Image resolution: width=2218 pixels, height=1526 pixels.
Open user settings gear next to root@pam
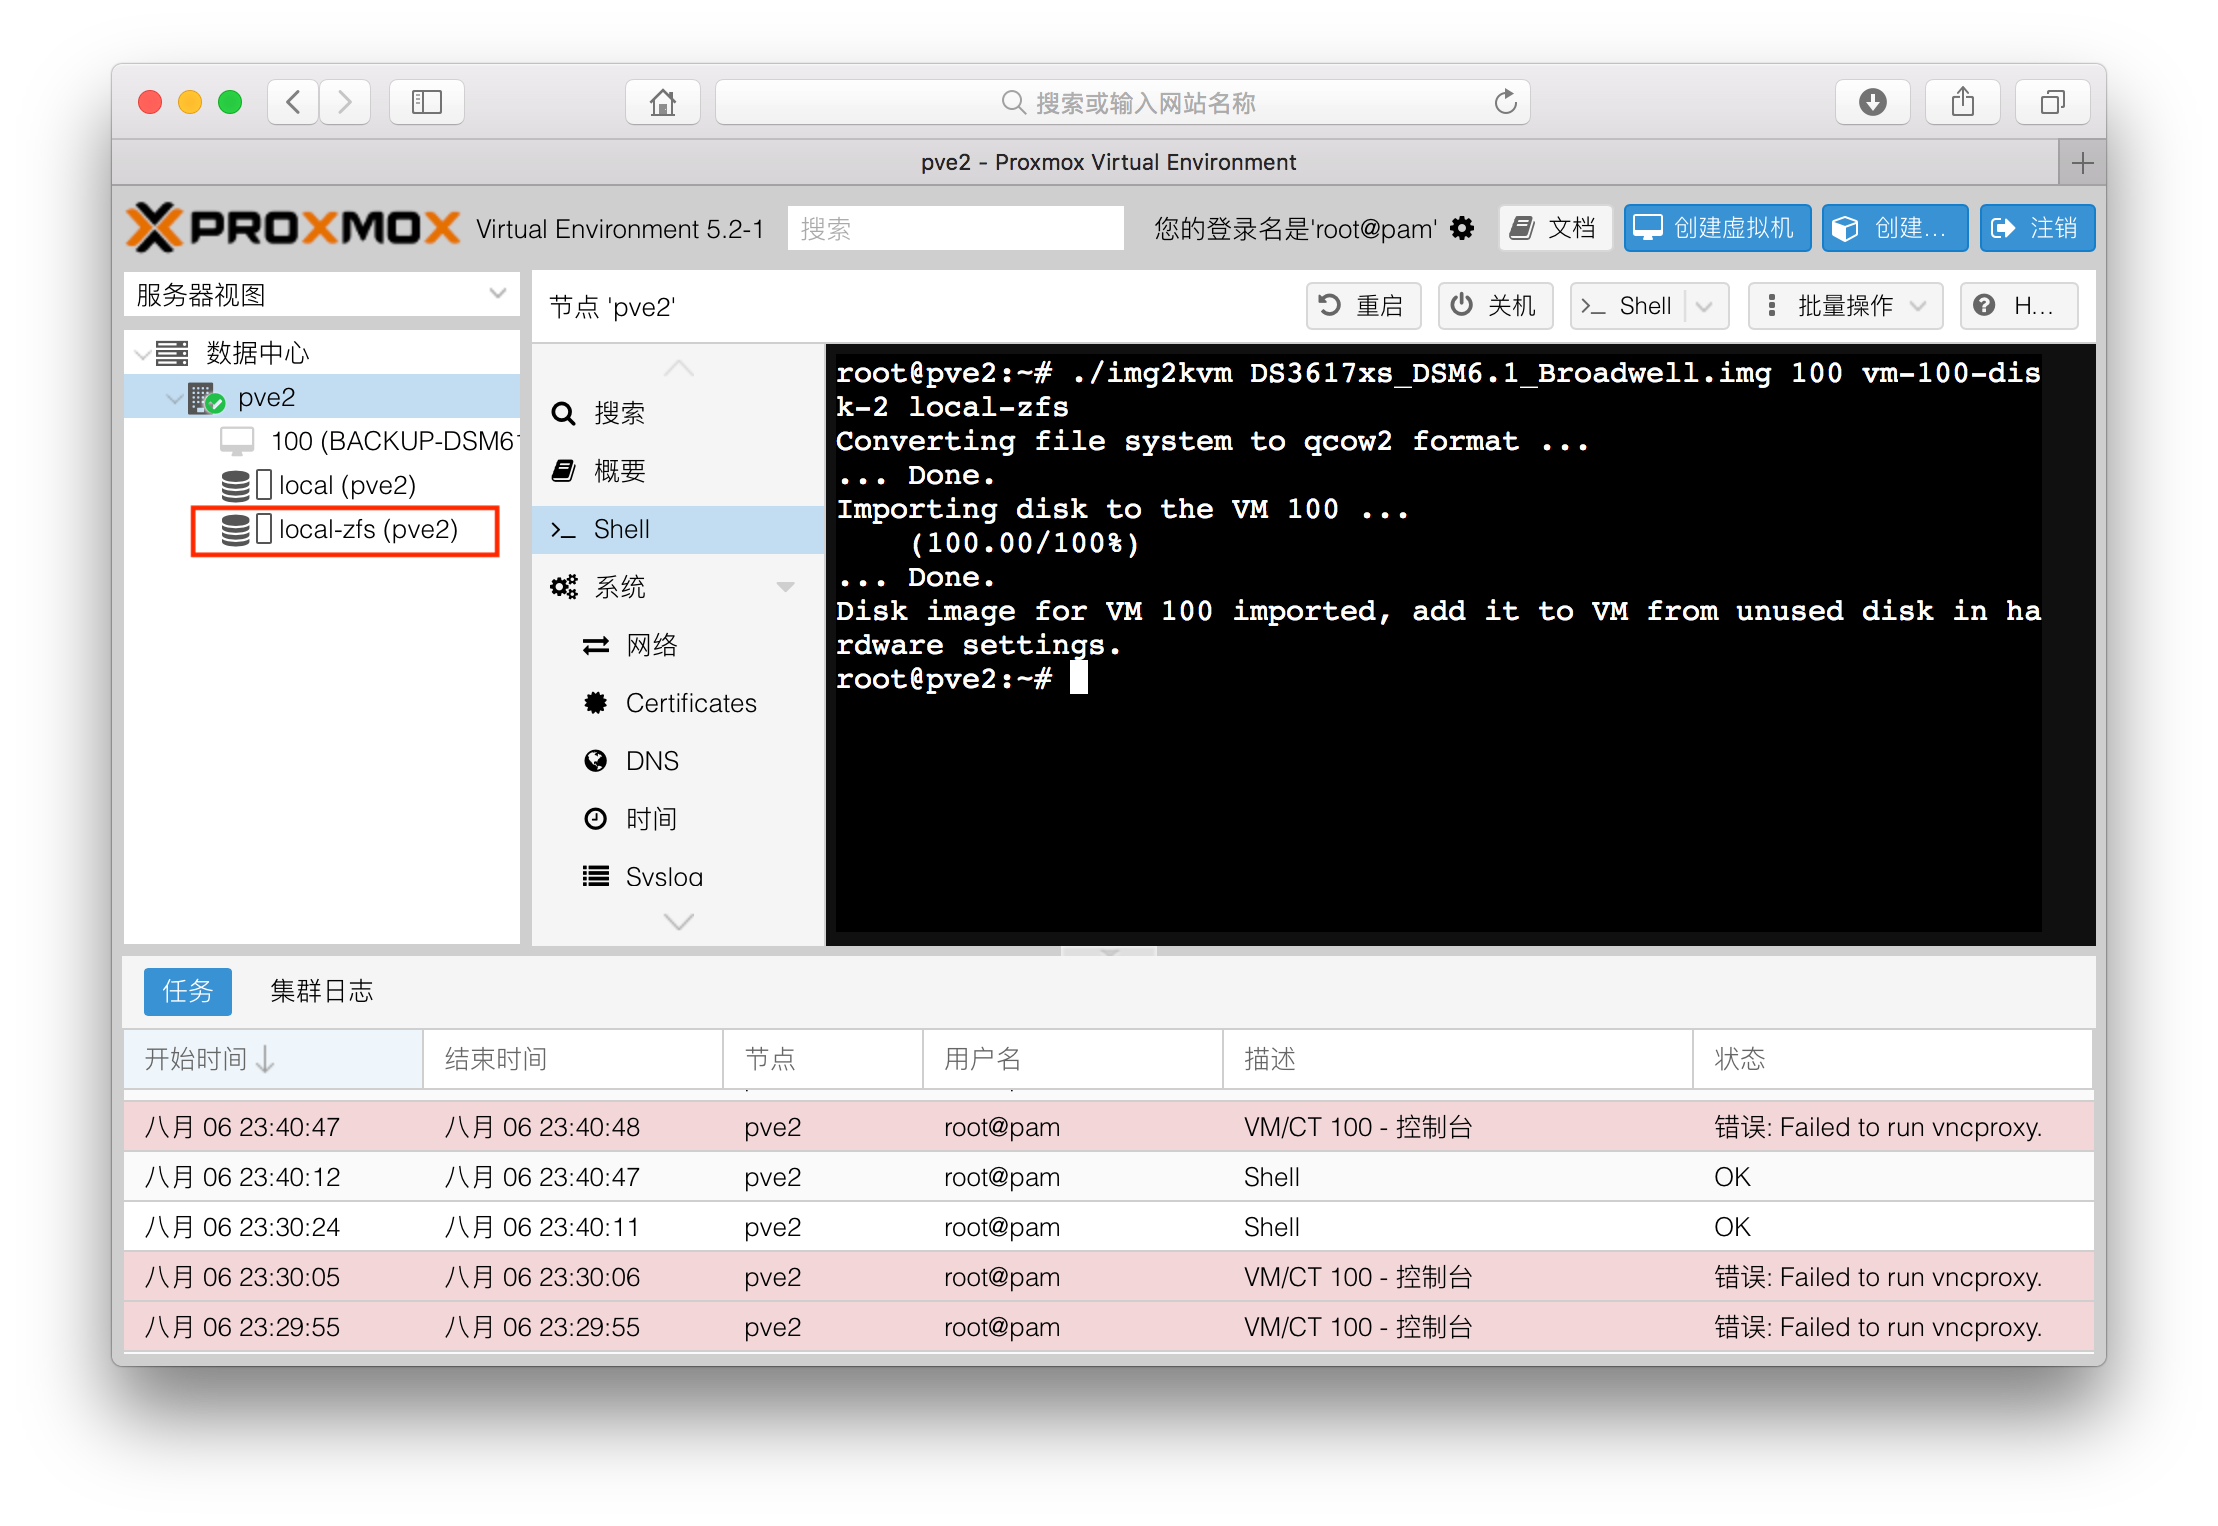click(1462, 228)
